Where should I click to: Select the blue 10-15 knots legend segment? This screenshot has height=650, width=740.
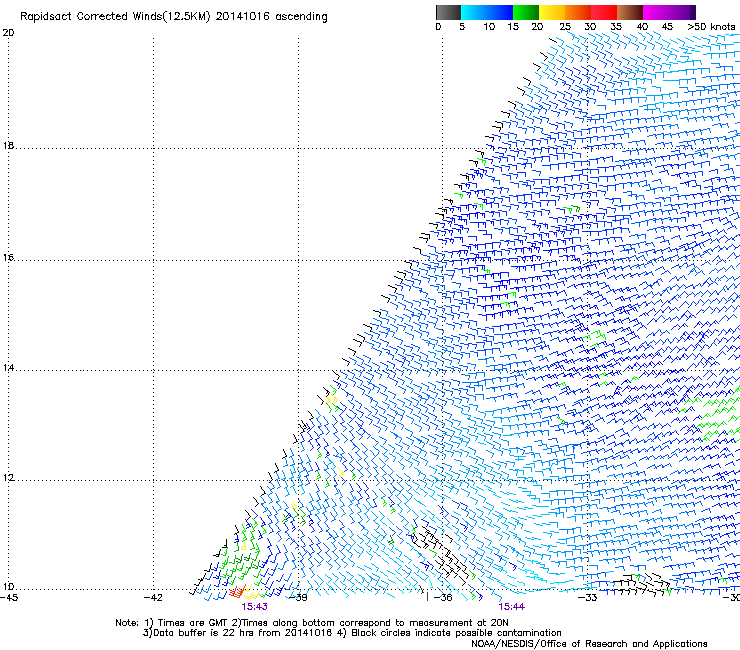tap(500, 12)
